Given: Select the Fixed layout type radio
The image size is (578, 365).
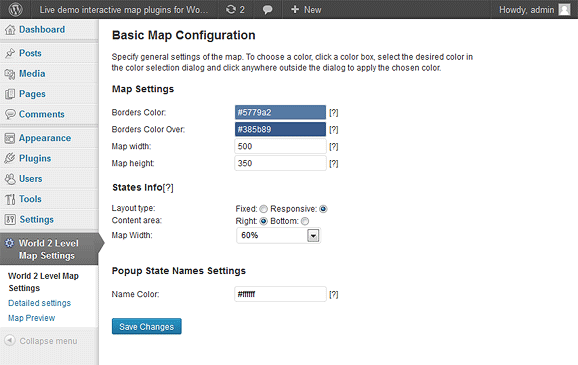Looking at the screenshot, I should [x=263, y=209].
